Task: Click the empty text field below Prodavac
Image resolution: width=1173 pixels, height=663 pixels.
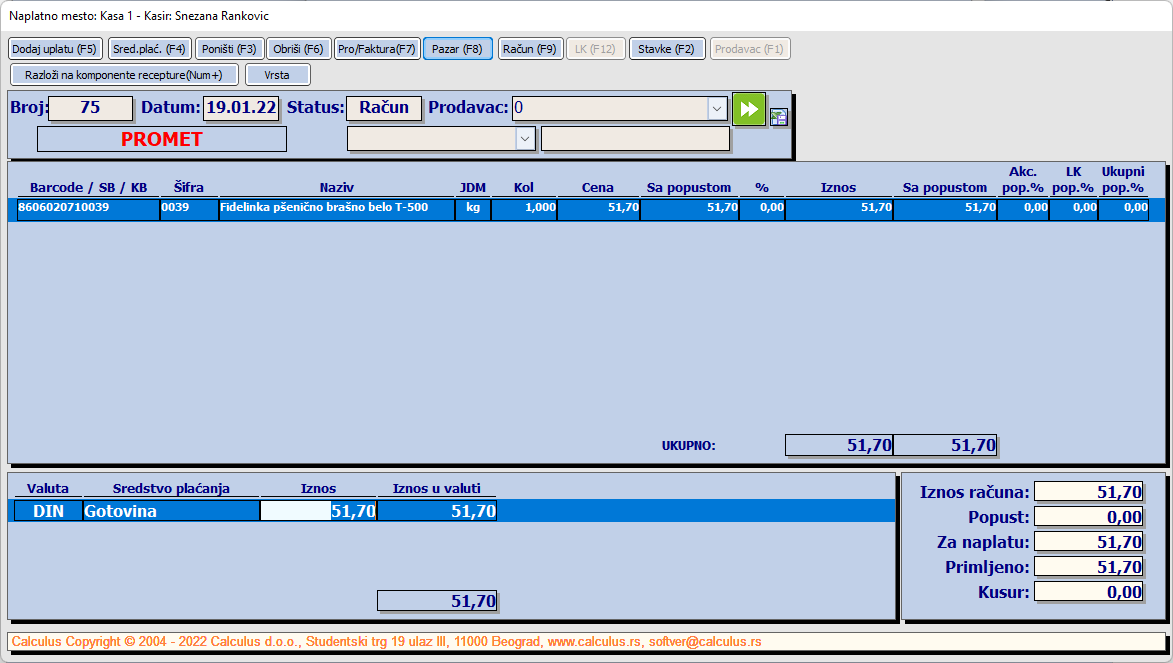Action: tap(635, 139)
